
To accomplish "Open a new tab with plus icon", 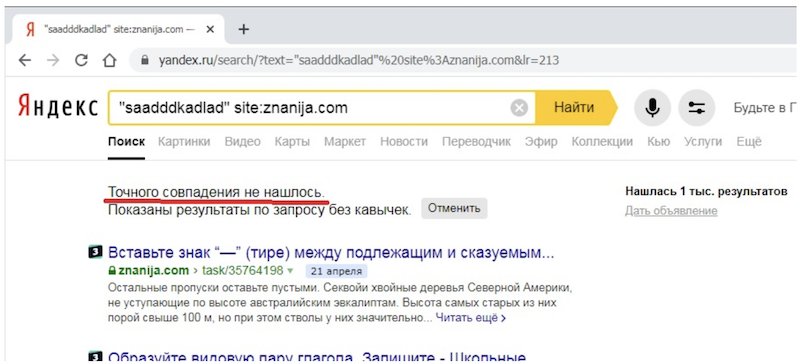I will [x=243, y=29].
